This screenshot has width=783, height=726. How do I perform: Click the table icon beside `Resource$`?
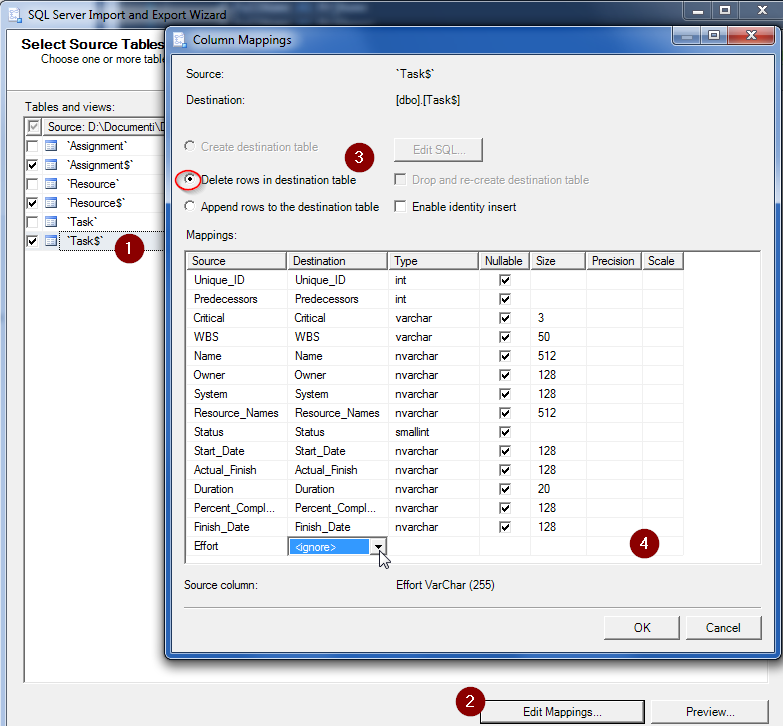(x=51, y=203)
